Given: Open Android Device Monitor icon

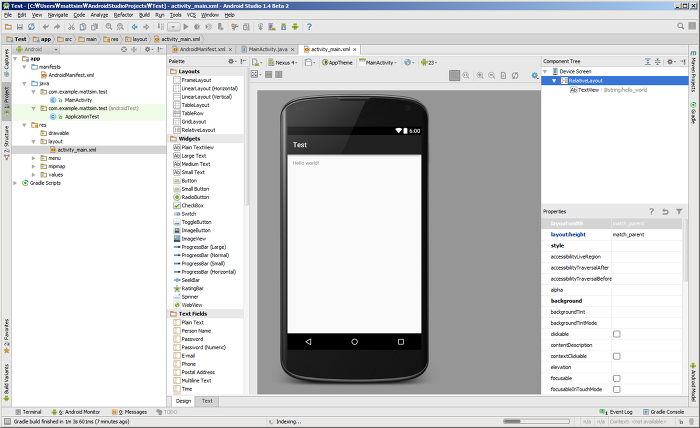Looking at the screenshot, I should [295, 27].
